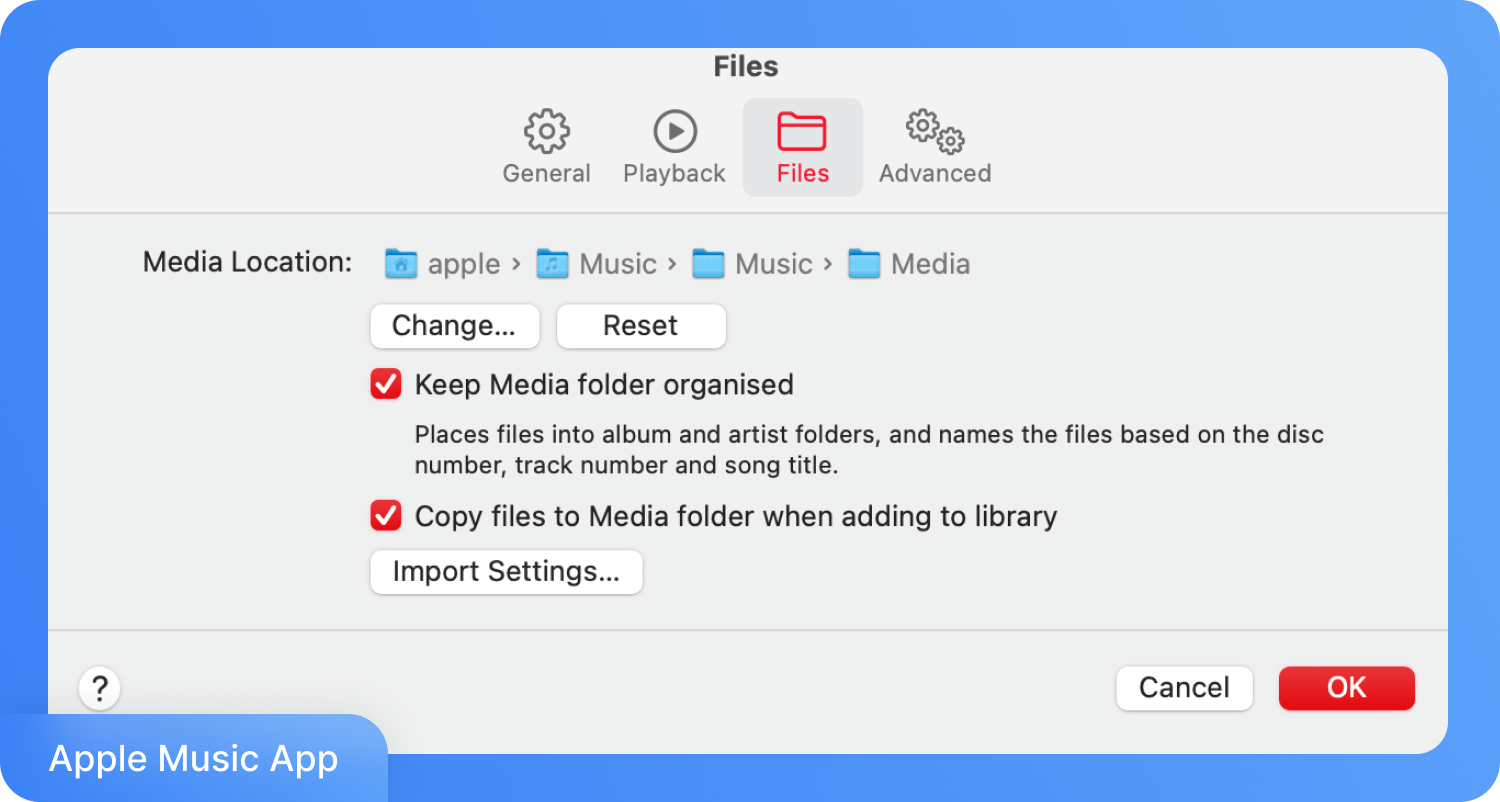Click the chevron just before Media folder
The width and height of the screenshot is (1500, 802).
(x=828, y=264)
